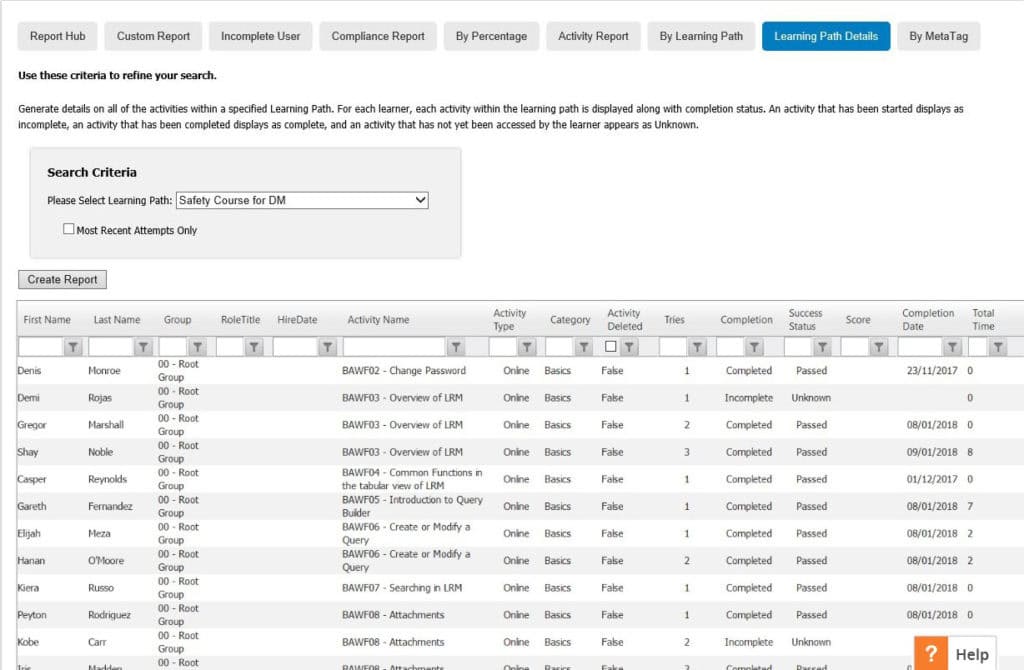Open the By MetaTag tab
This screenshot has width=1024, height=670.
click(x=938, y=35)
